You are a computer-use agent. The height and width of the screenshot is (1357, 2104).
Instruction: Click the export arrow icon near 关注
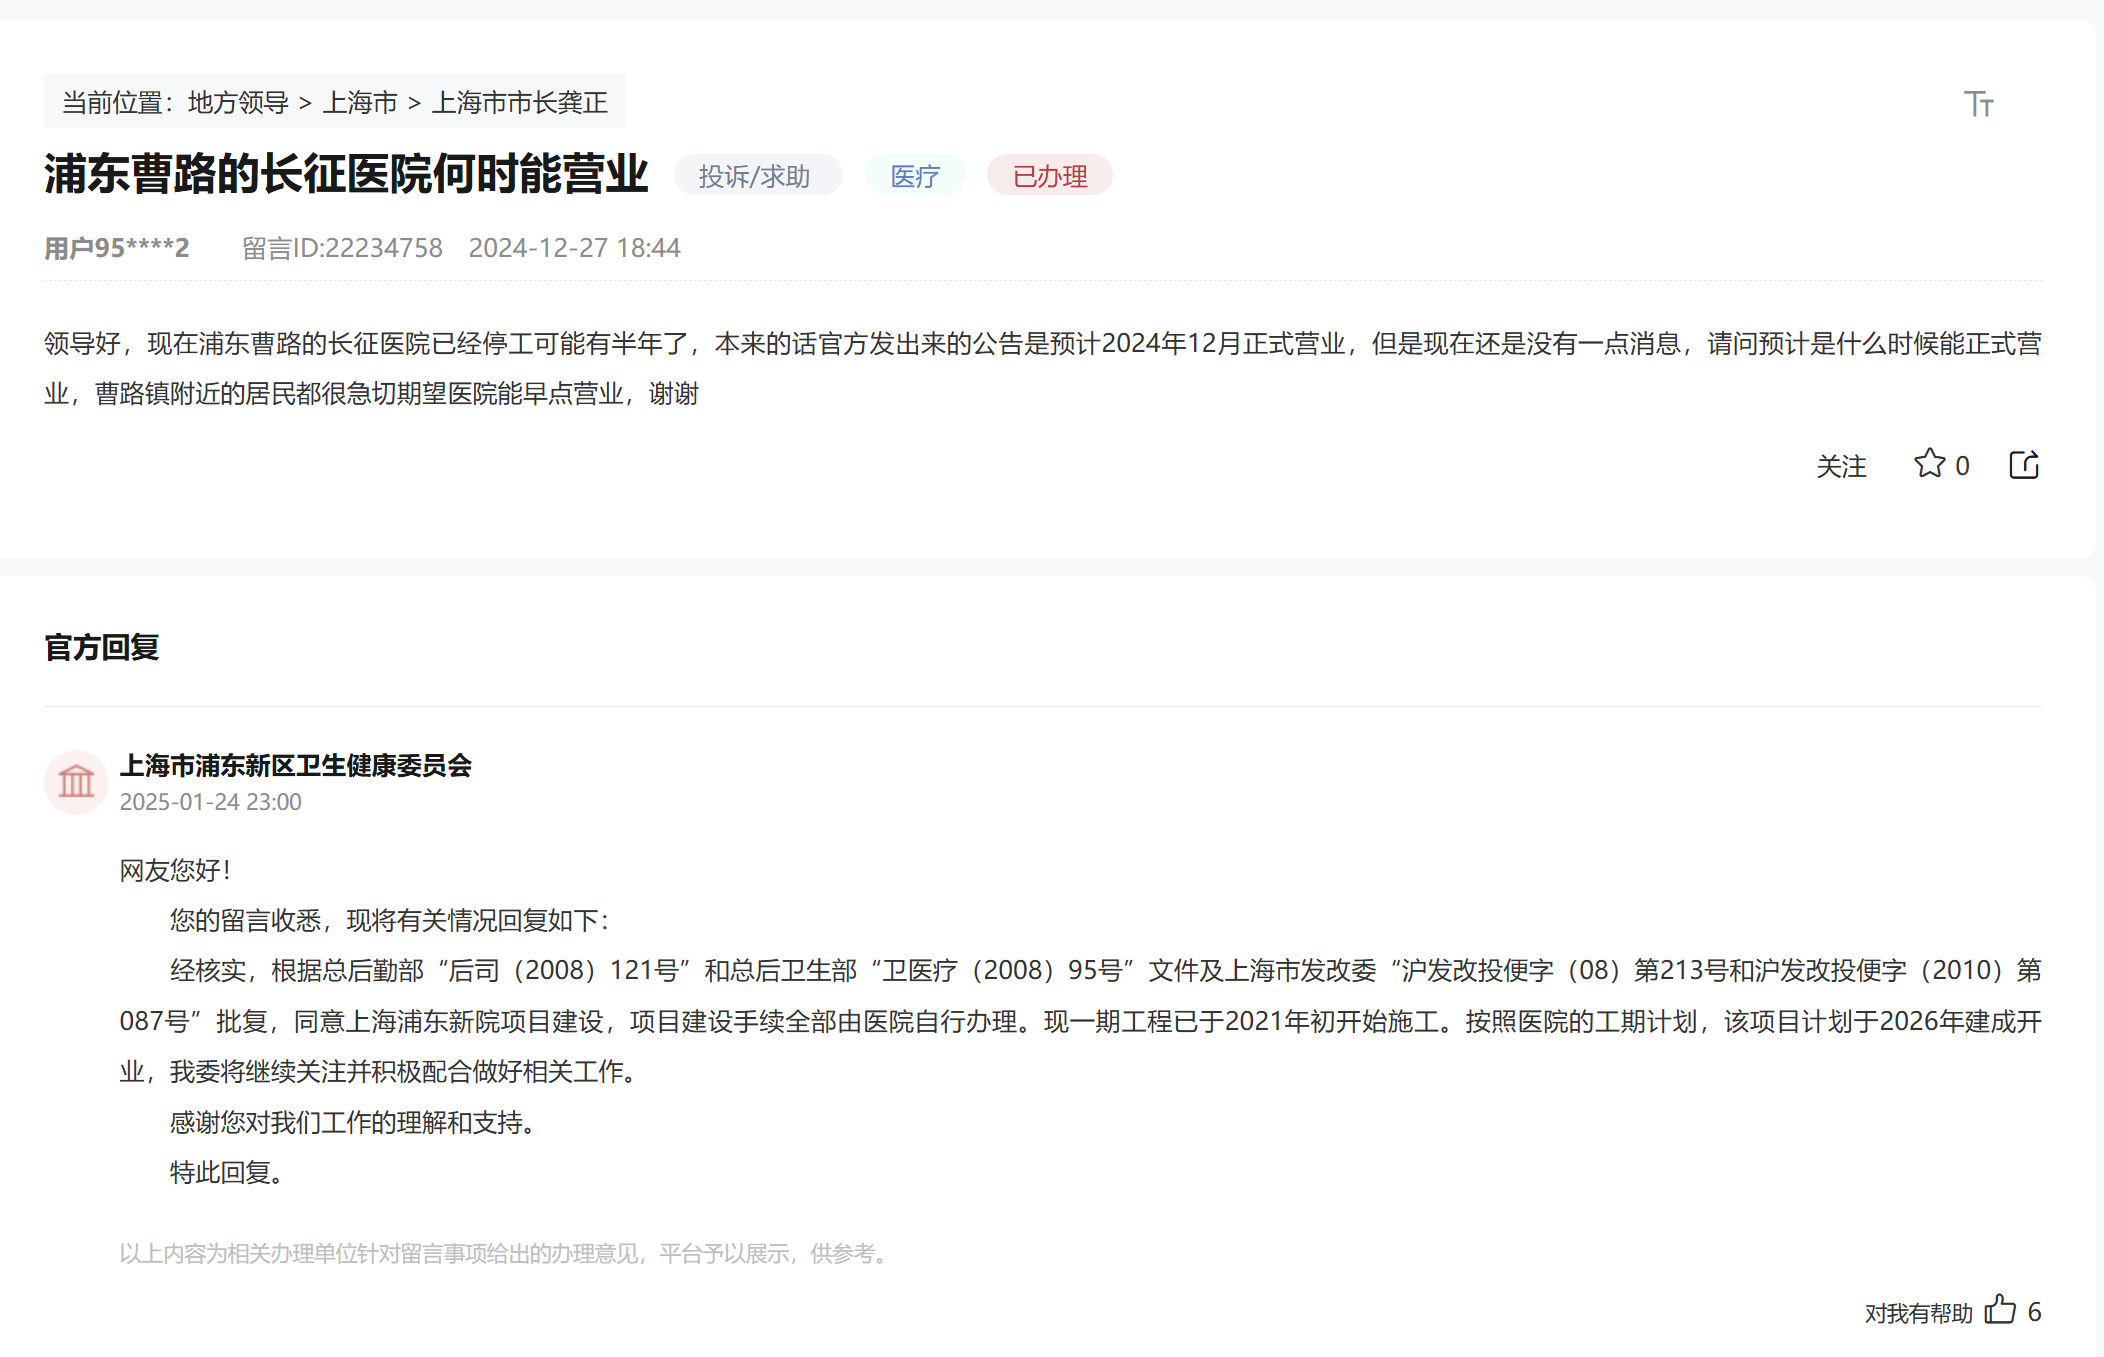(2024, 464)
